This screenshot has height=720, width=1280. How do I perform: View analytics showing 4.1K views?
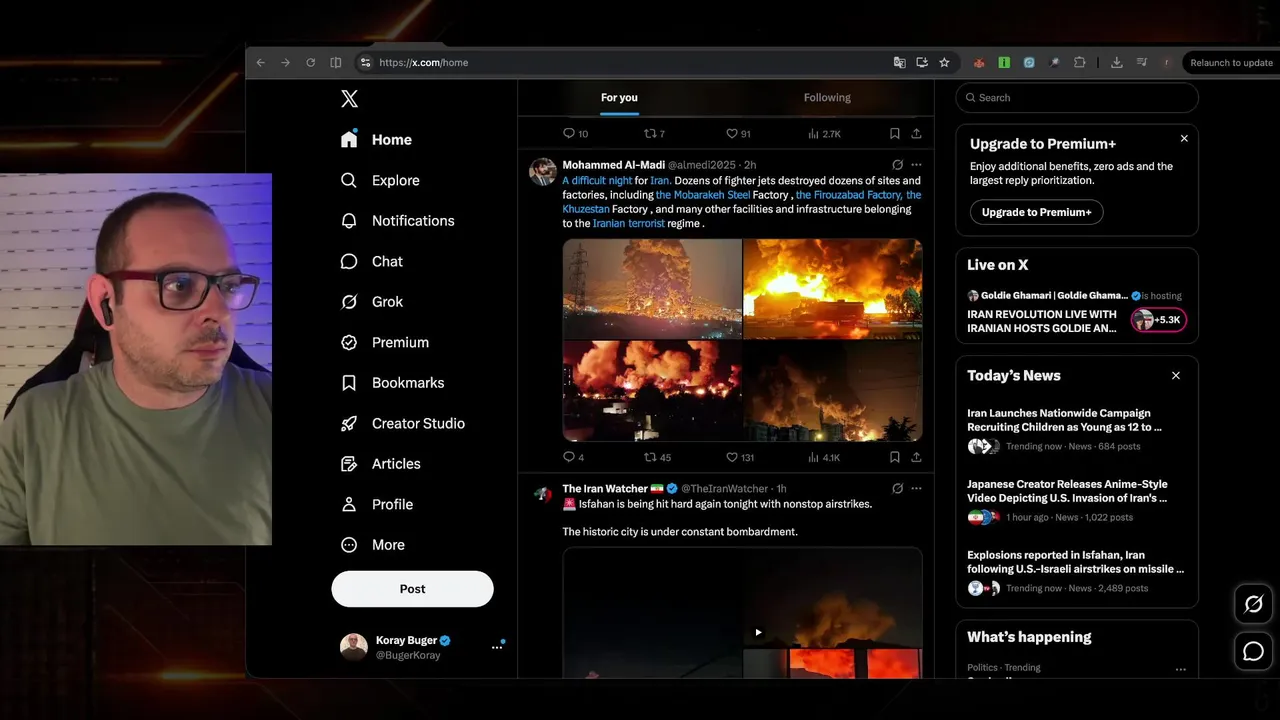pyautogui.click(x=823, y=457)
